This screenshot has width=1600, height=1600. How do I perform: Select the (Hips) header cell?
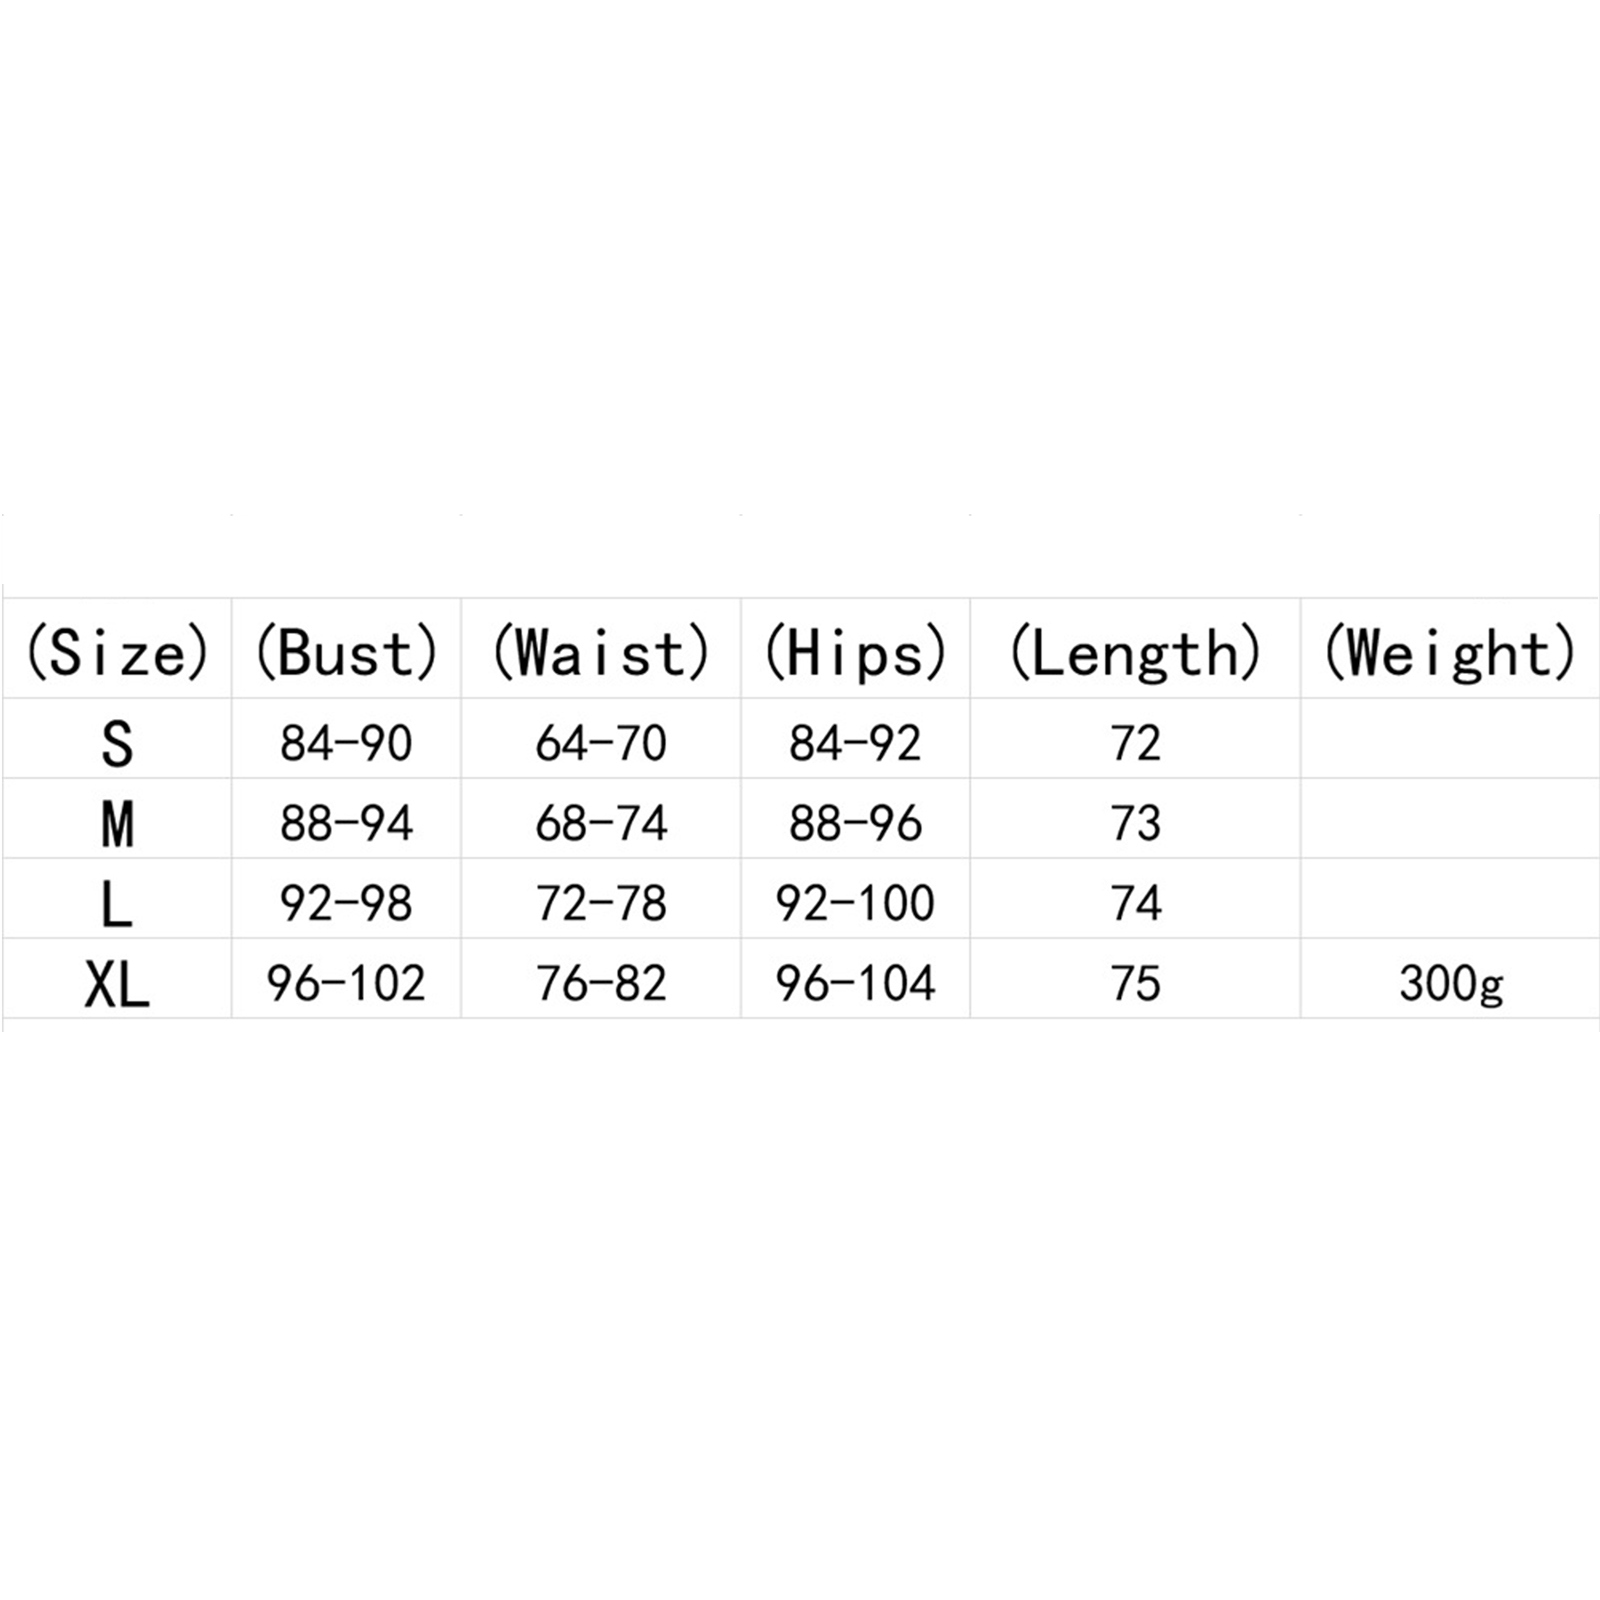click(855, 653)
